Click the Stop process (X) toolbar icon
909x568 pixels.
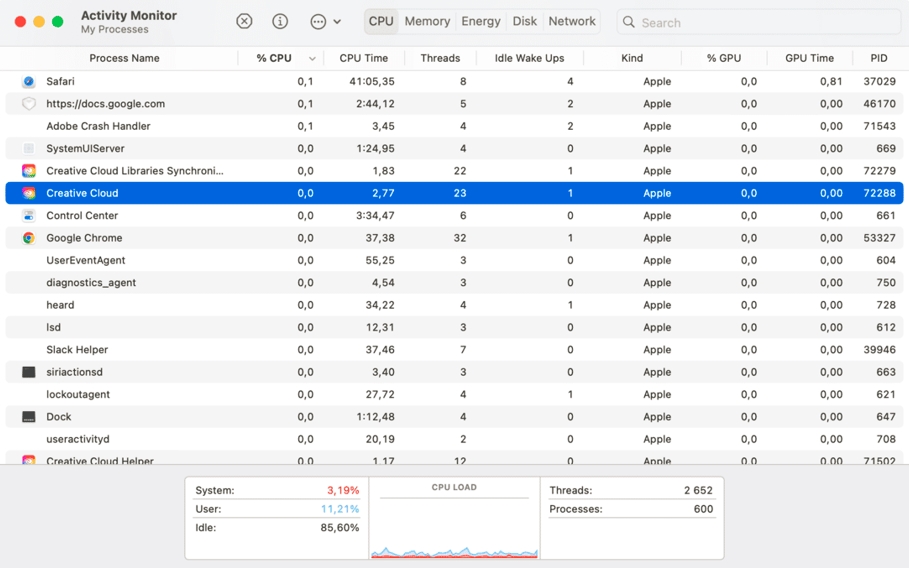244,21
